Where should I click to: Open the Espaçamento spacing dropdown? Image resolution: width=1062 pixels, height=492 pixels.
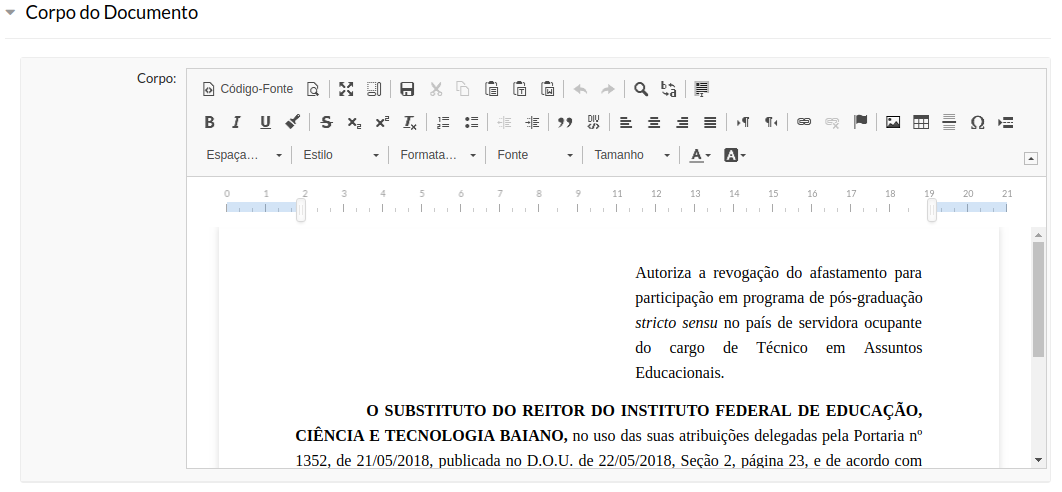coord(243,155)
